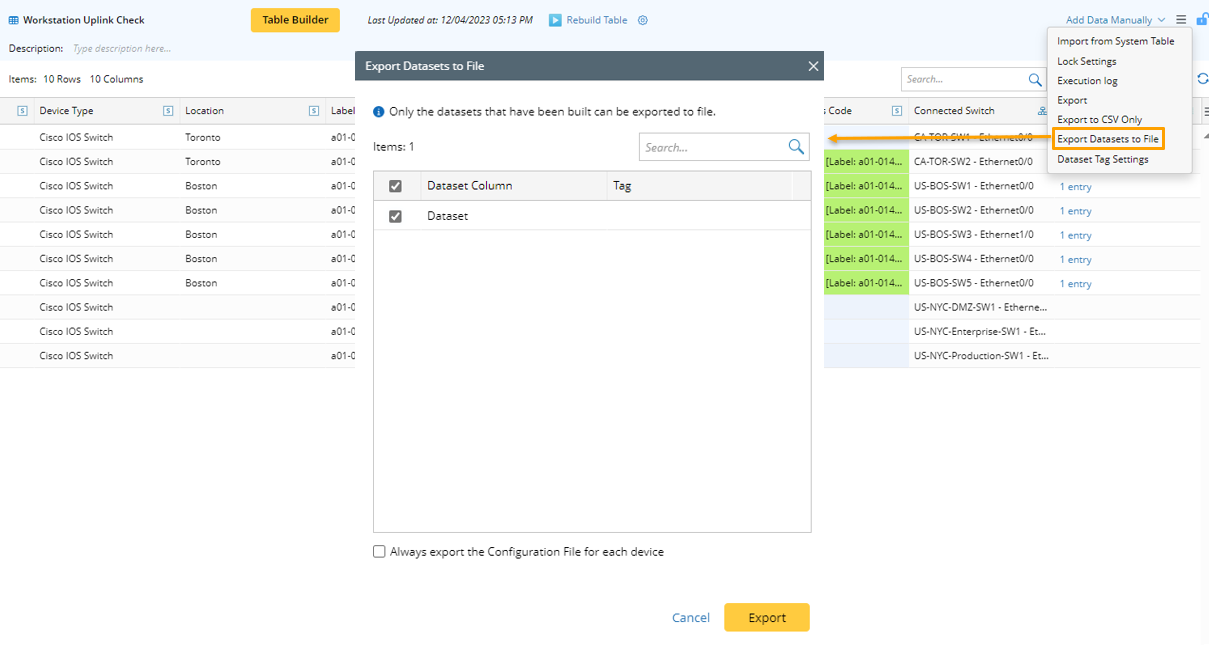1209x645 pixels.
Task: Select Import from System Table menu item
Action: (1115, 42)
